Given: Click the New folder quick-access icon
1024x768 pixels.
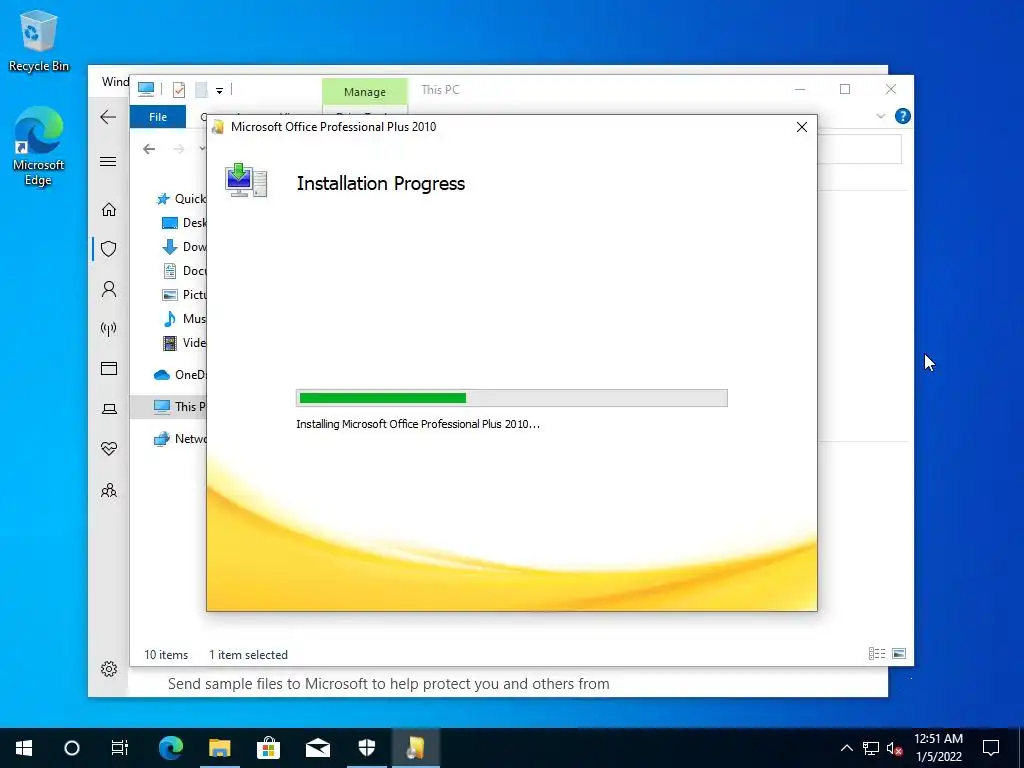Looking at the screenshot, I should (x=202, y=89).
